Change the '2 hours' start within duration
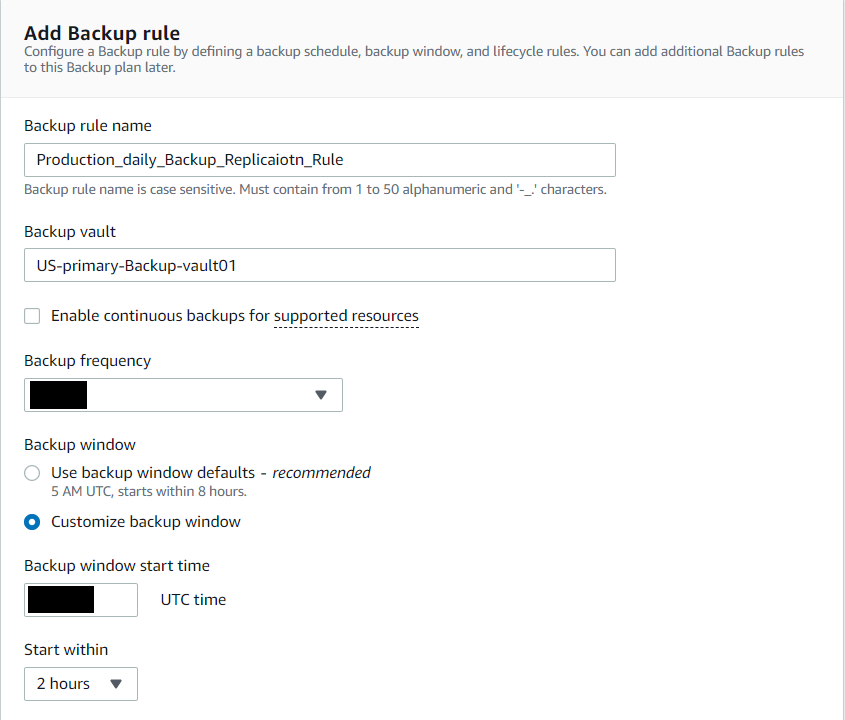 (80, 684)
